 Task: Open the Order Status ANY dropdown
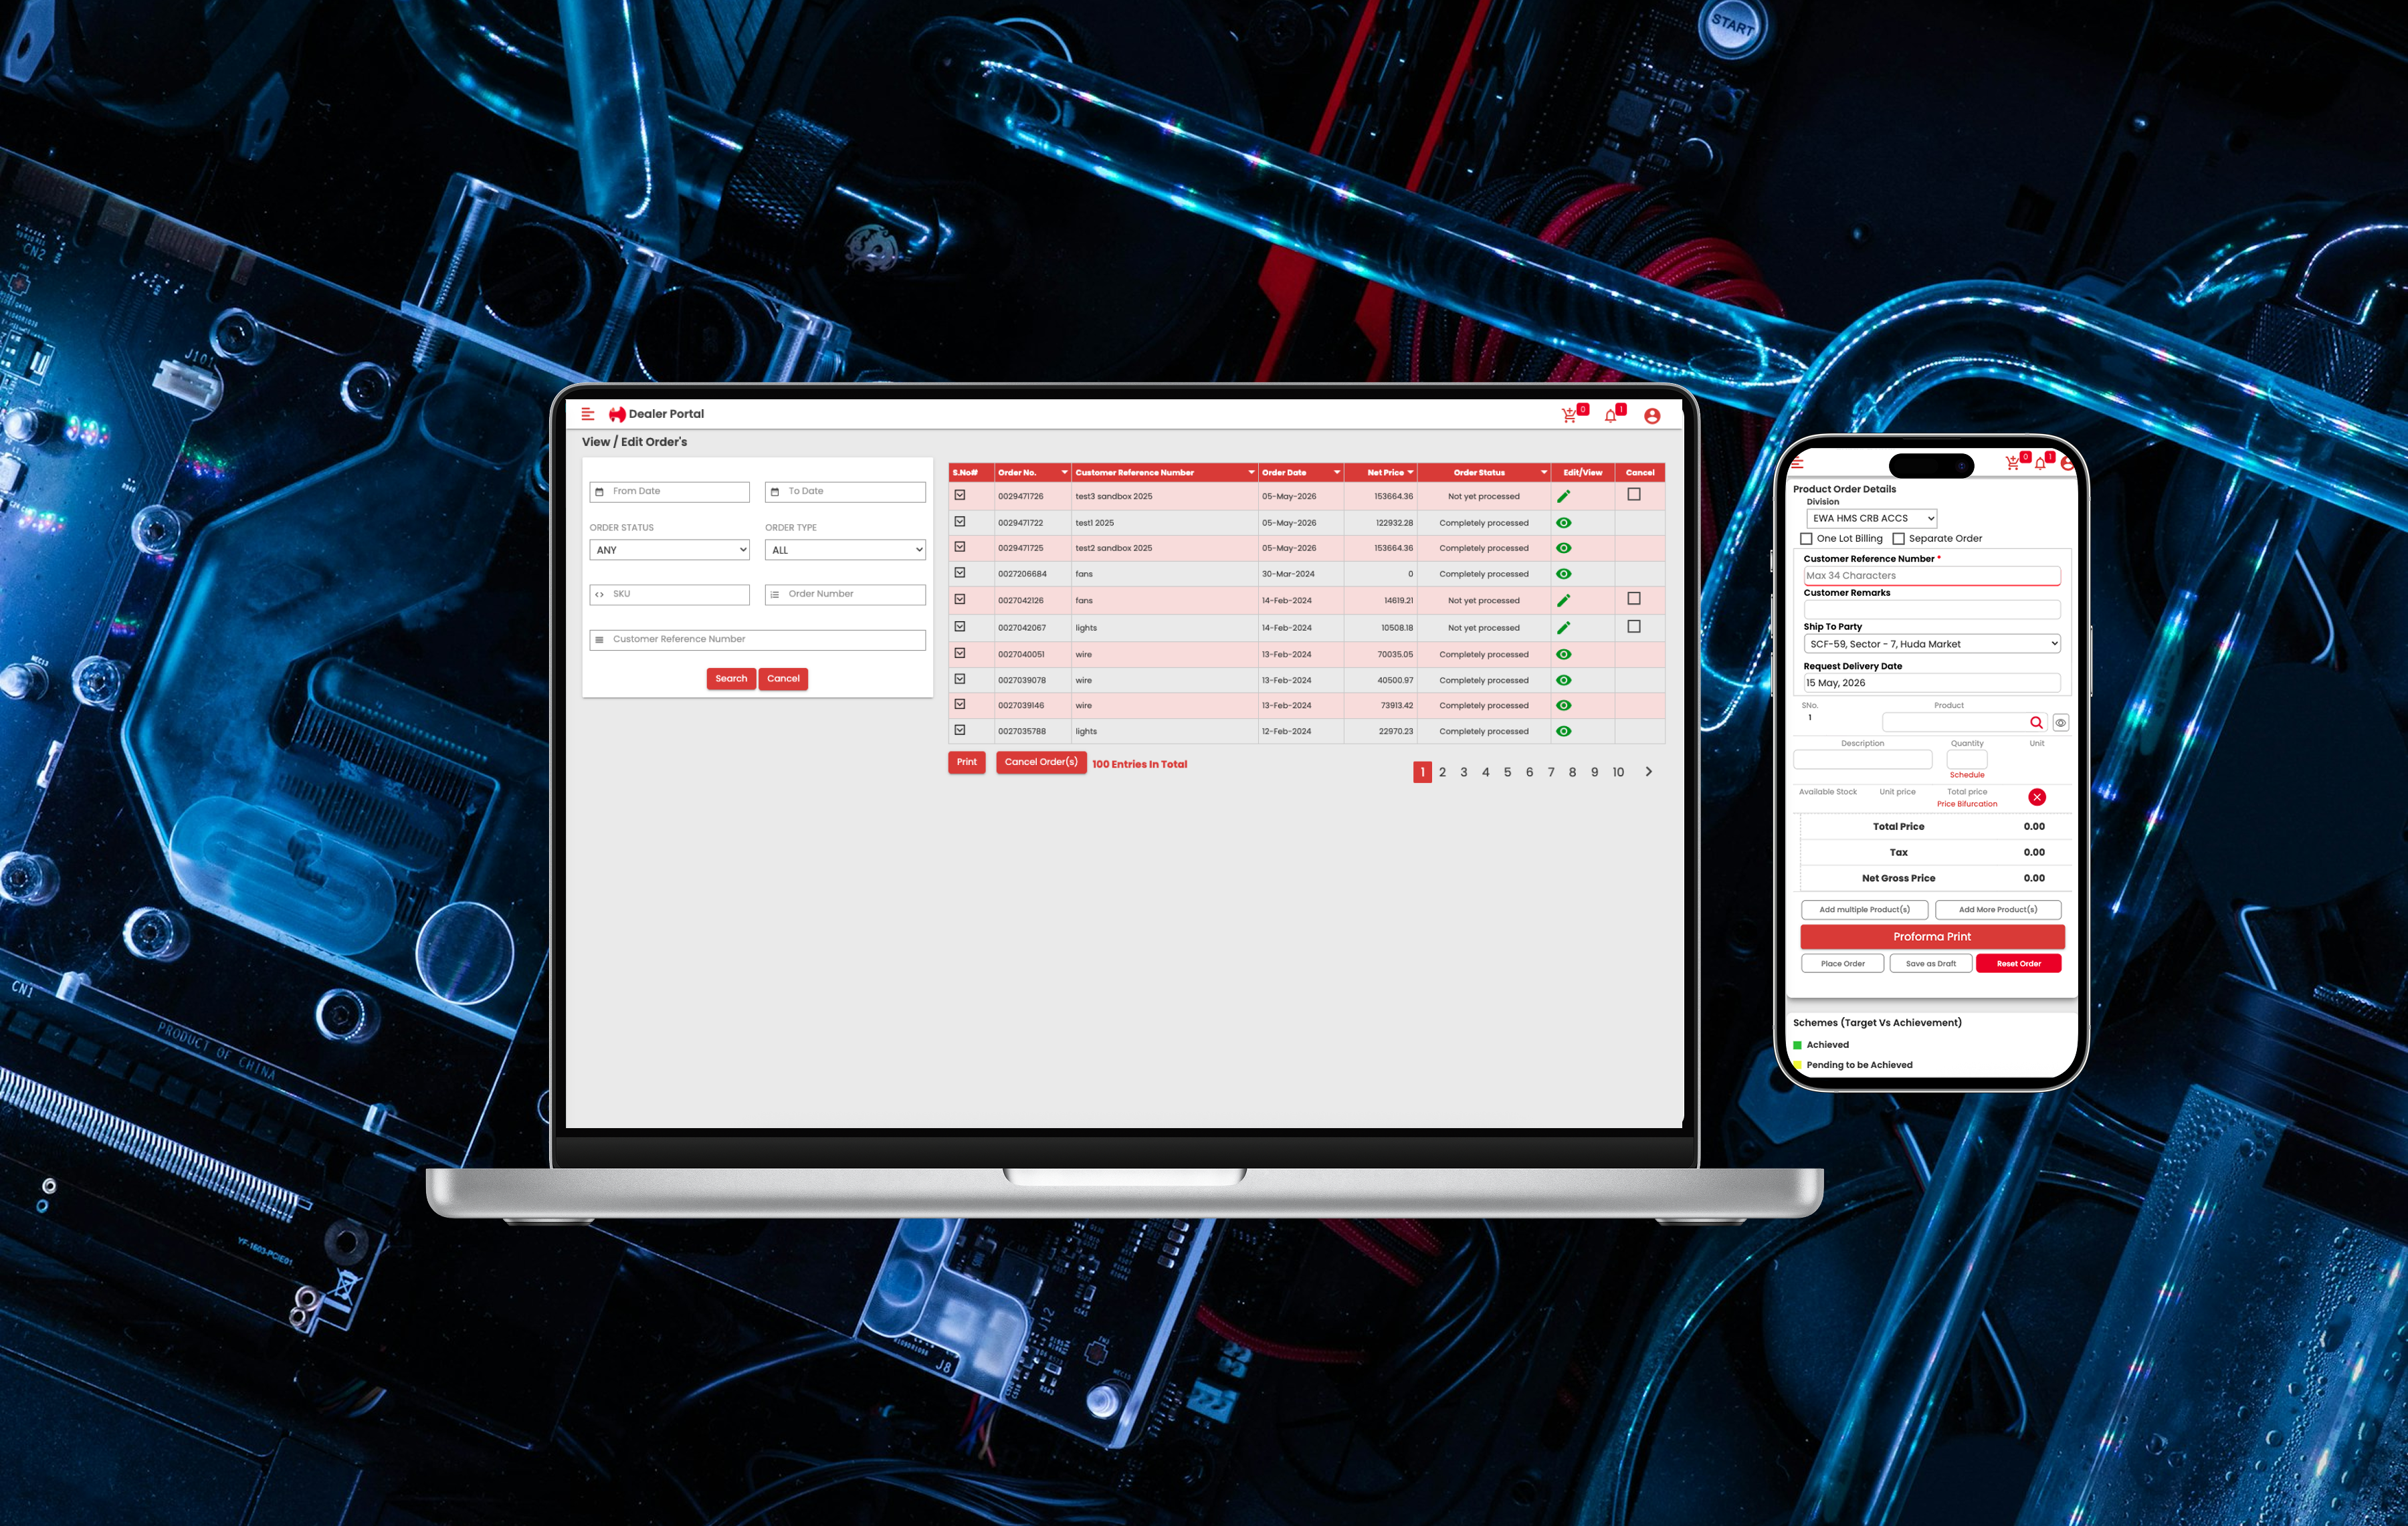pos(669,550)
